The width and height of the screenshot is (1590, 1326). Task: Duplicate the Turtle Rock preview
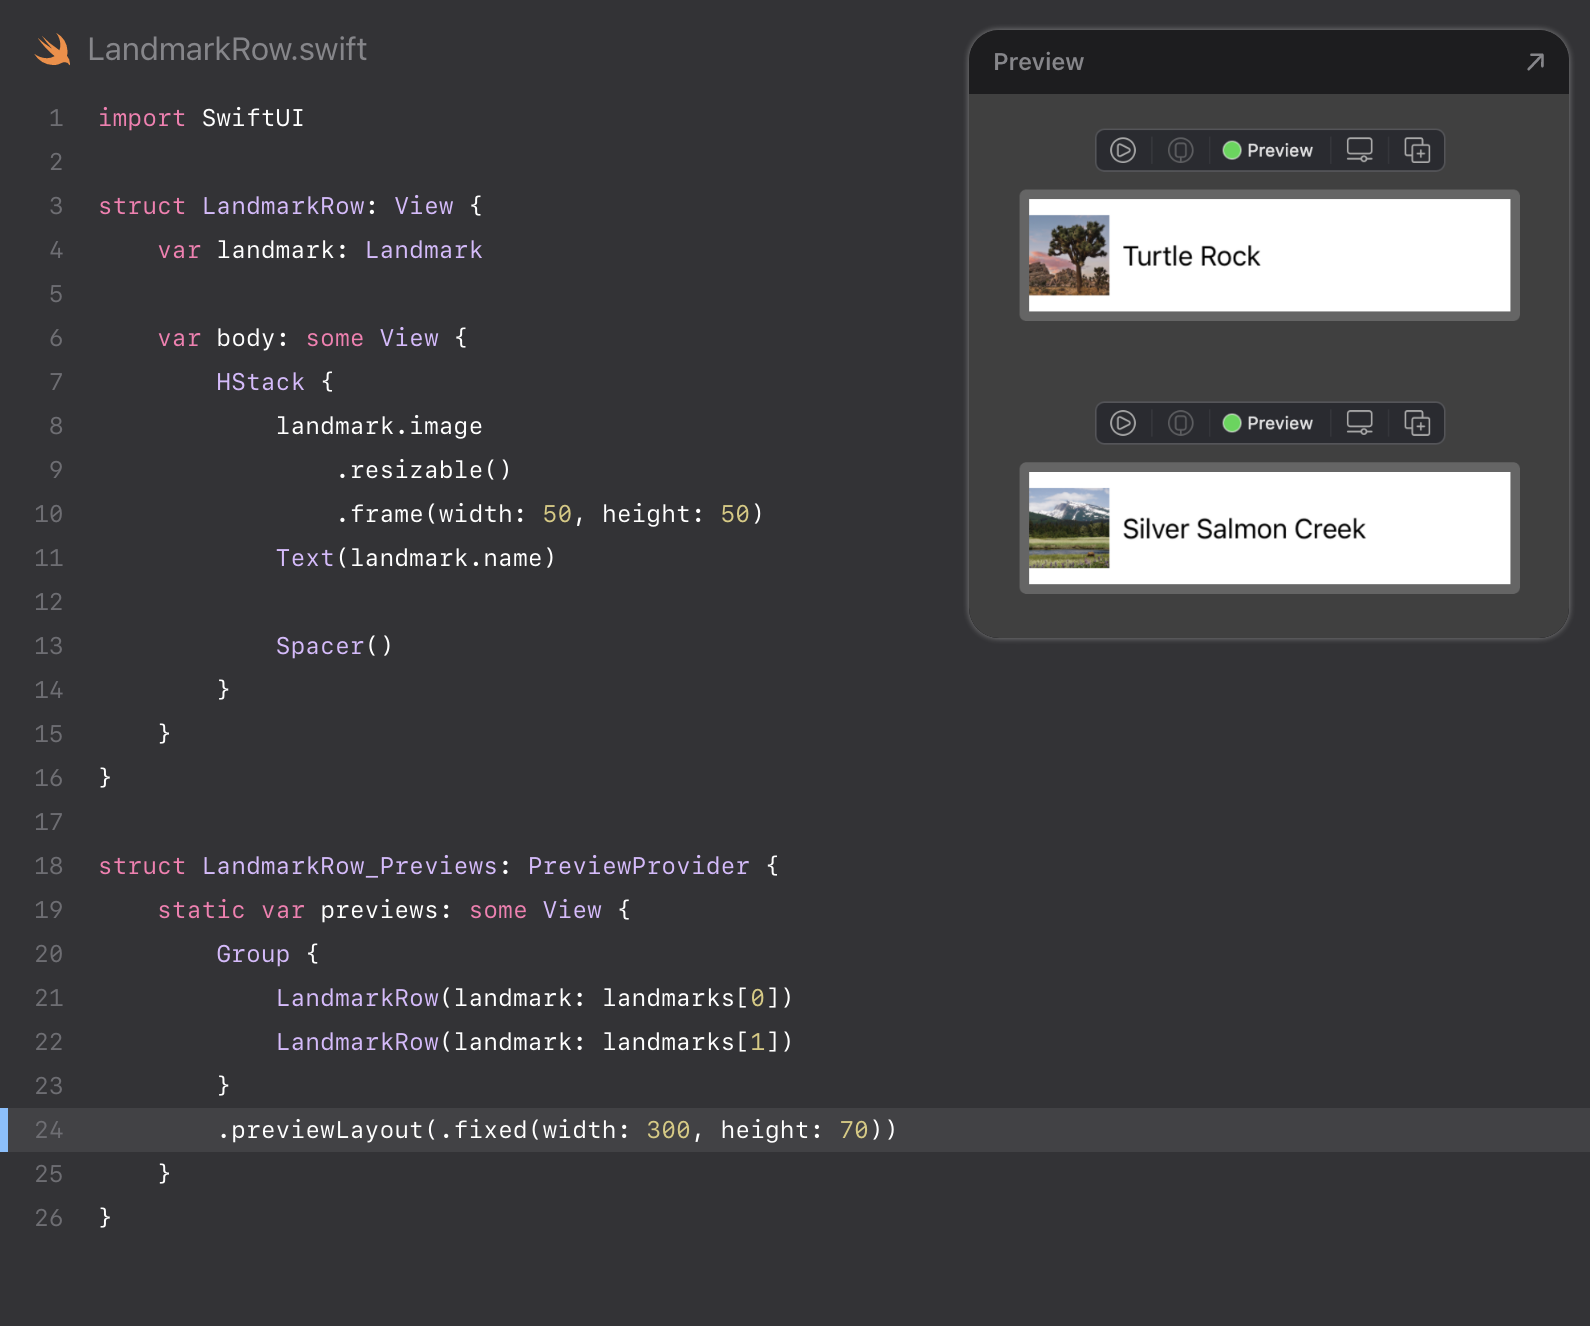pyautogui.click(x=1417, y=150)
